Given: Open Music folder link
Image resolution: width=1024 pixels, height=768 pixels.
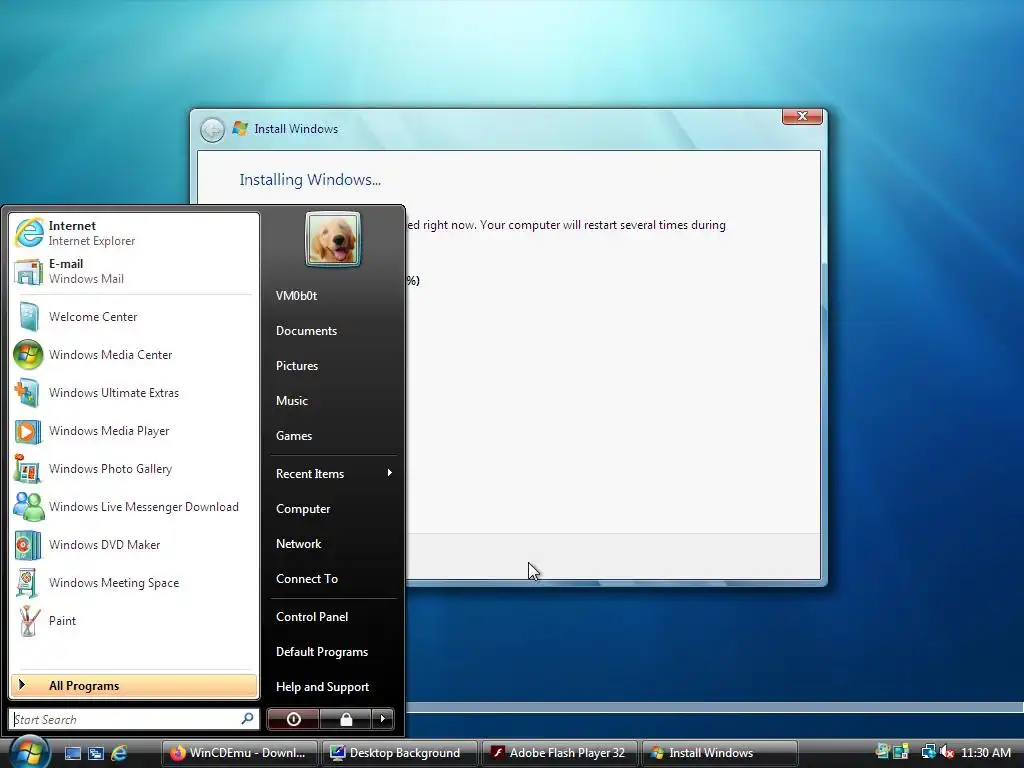Looking at the screenshot, I should click(333, 401).
